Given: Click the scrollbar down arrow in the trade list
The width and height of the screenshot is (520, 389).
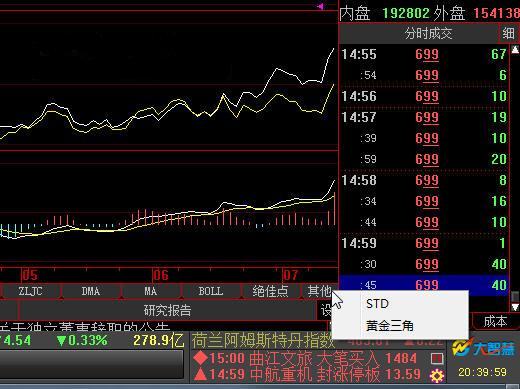Looking at the screenshot, I should click(x=515, y=307).
